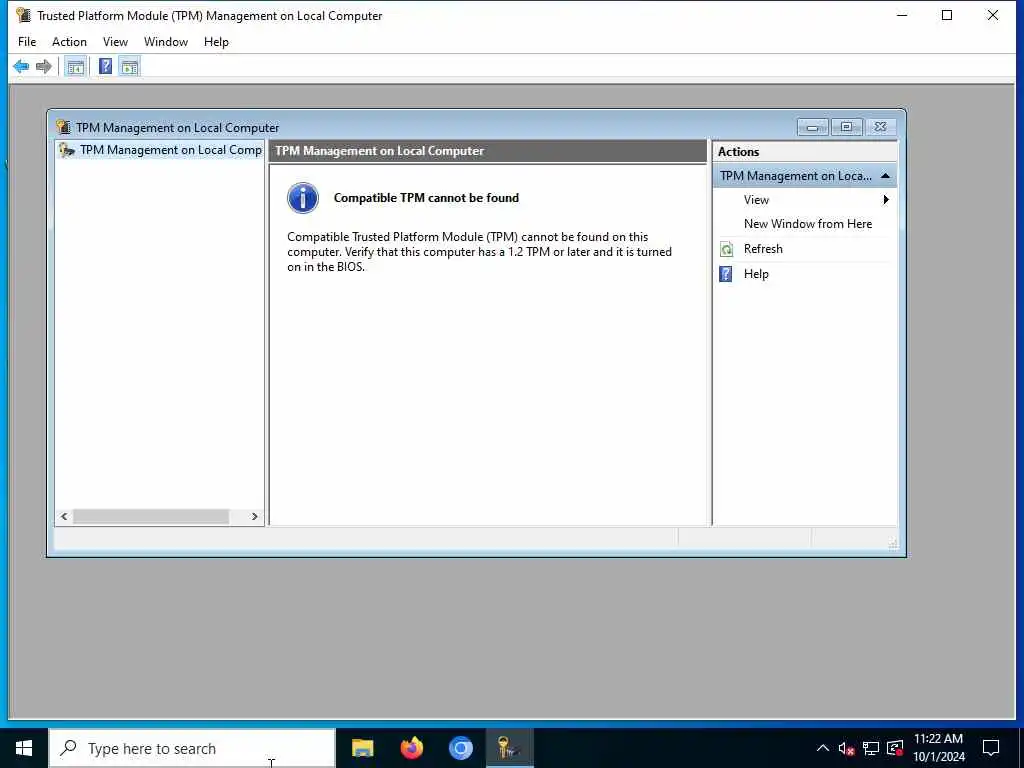This screenshot has height=768, width=1024.
Task: Click the network tray icon
Action: point(871,748)
